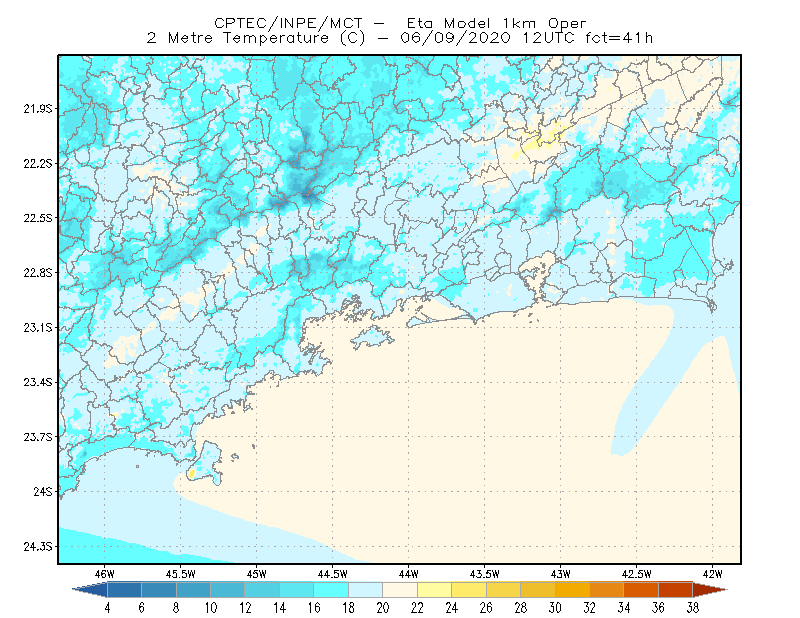Click the 24S latitude axis label

click(x=43, y=492)
